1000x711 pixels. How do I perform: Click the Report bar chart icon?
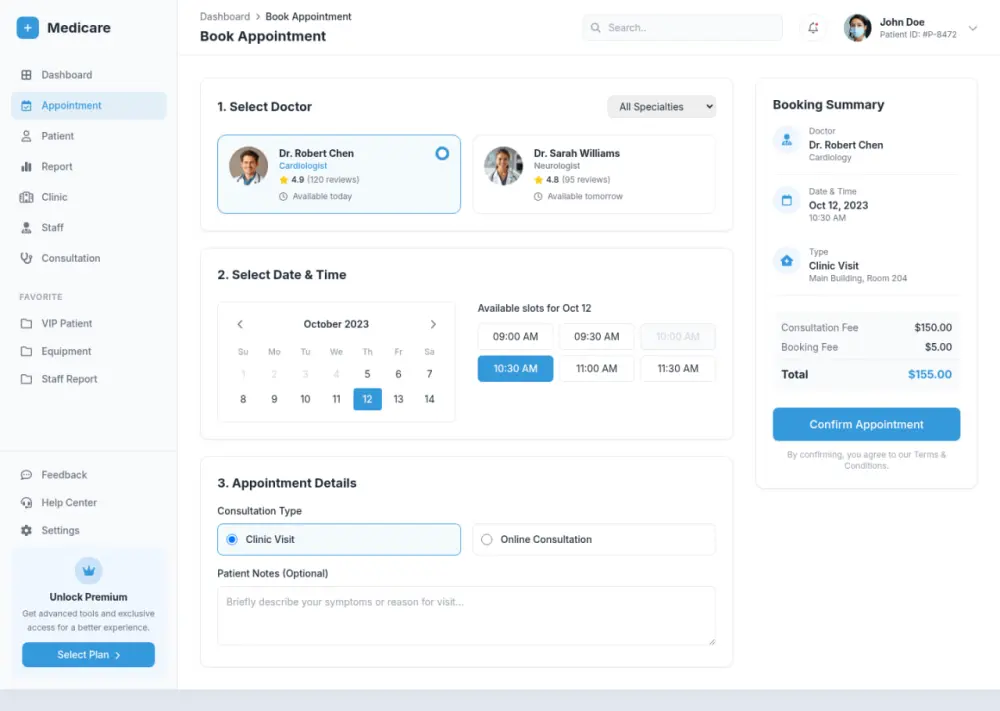pos(26,166)
